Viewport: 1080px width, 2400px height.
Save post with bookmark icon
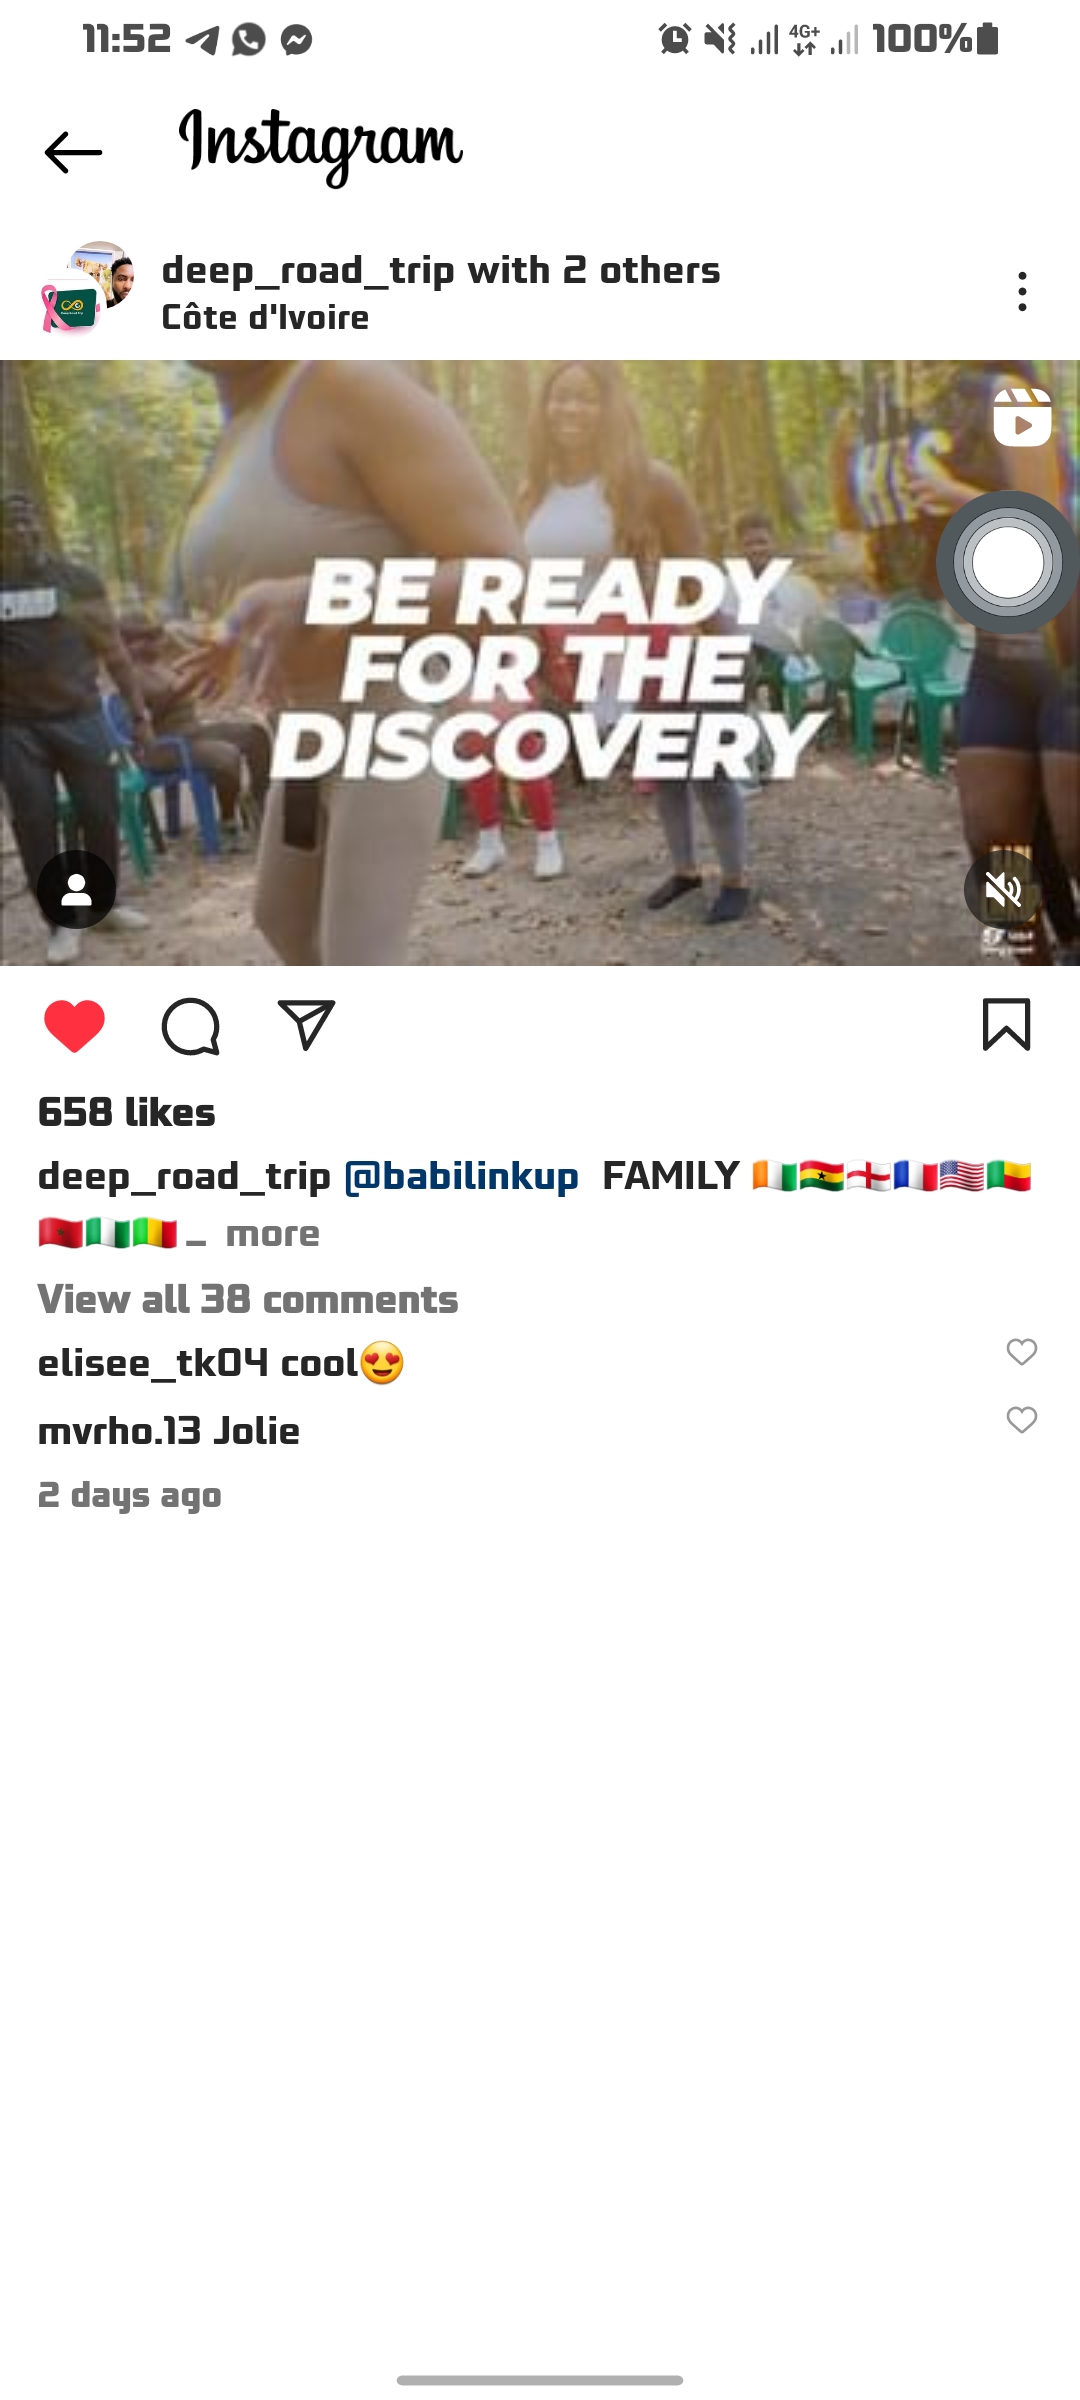click(1006, 1025)
